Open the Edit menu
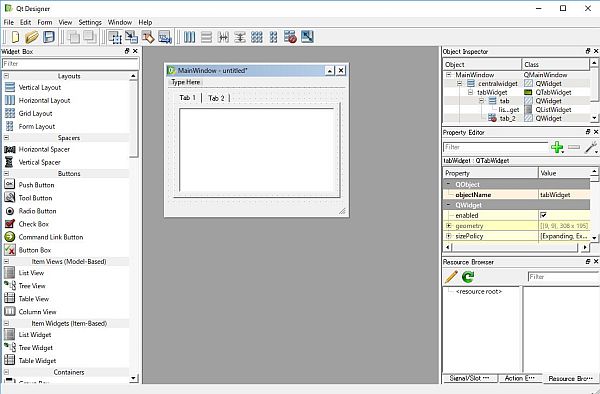Screen dimensions: 600x394 [x=25, y=22]
